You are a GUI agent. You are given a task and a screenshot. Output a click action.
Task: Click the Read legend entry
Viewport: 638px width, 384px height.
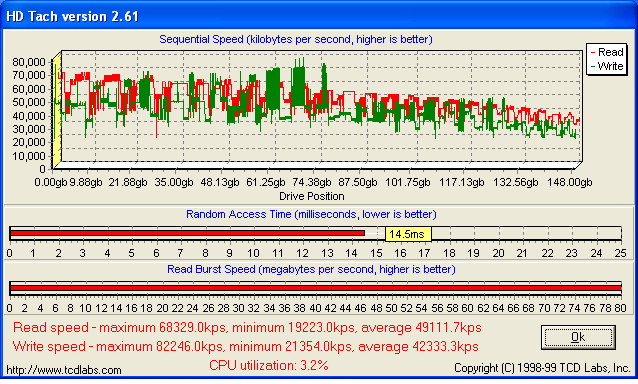(x=607, y=52)
